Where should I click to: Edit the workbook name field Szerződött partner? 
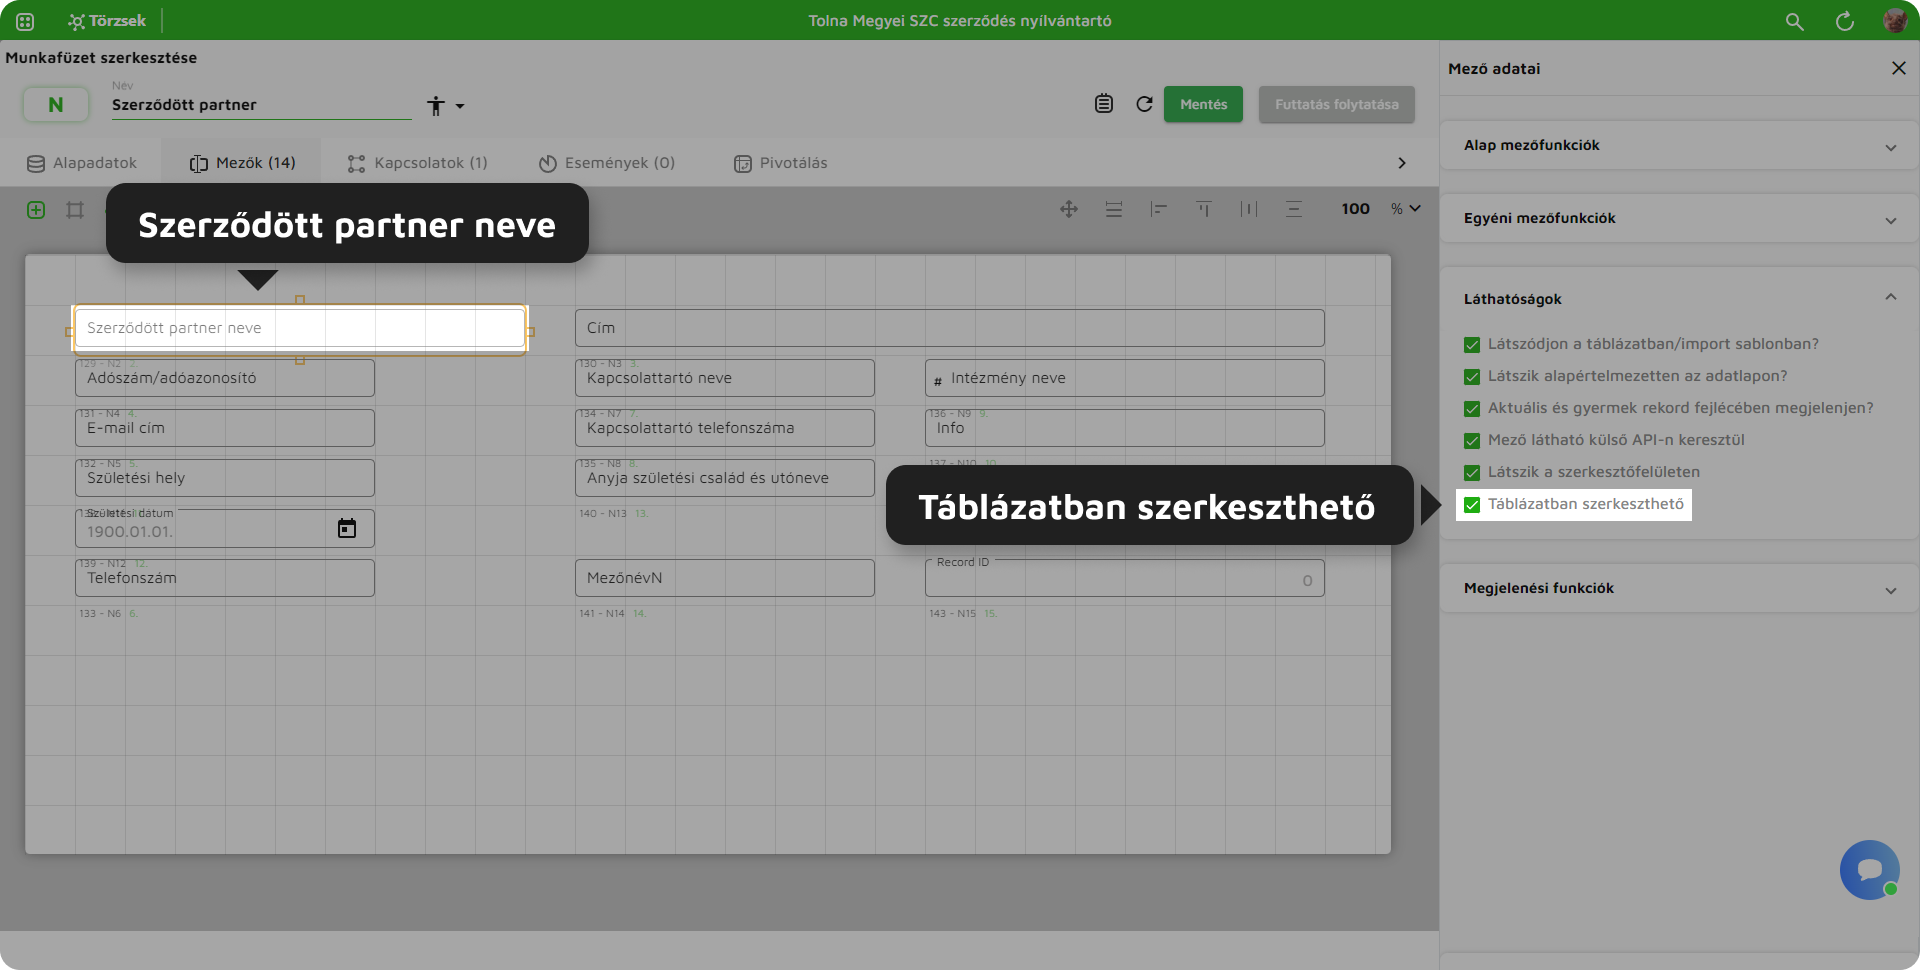[261, 105]
